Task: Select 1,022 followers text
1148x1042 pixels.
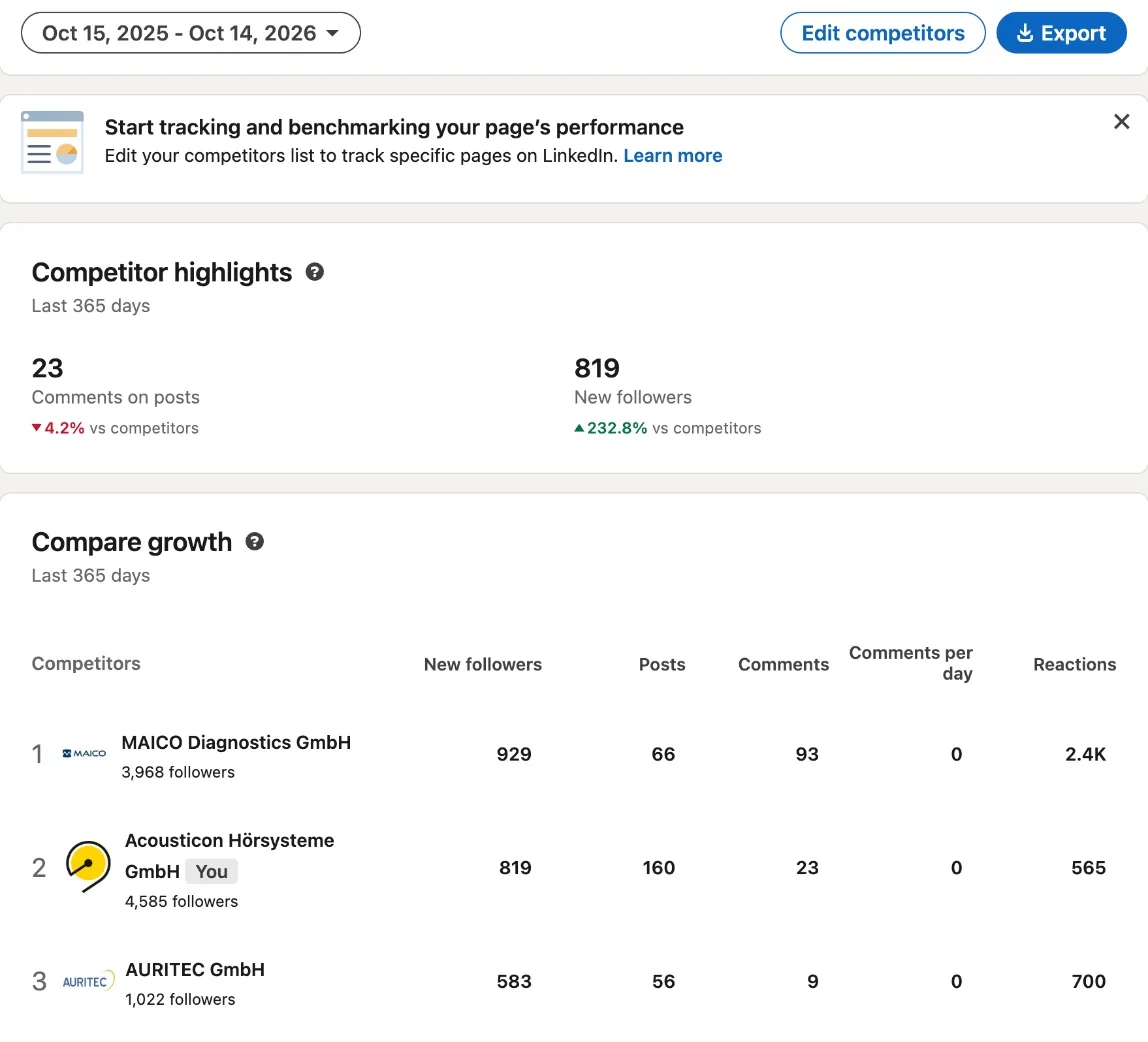Action: [x=180, y=1000]
